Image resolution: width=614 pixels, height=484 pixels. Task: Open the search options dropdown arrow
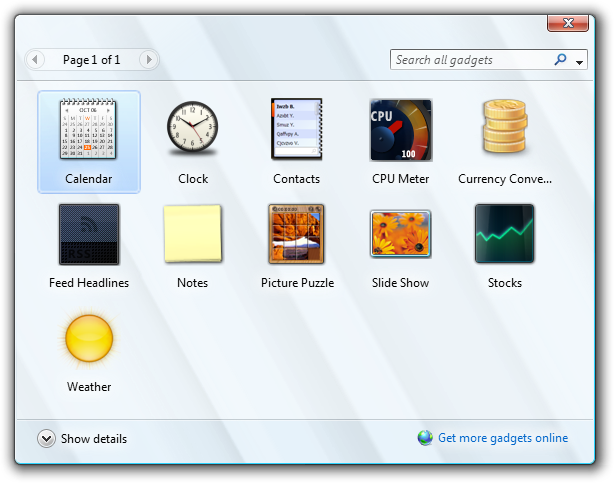[x=580, y=62]
